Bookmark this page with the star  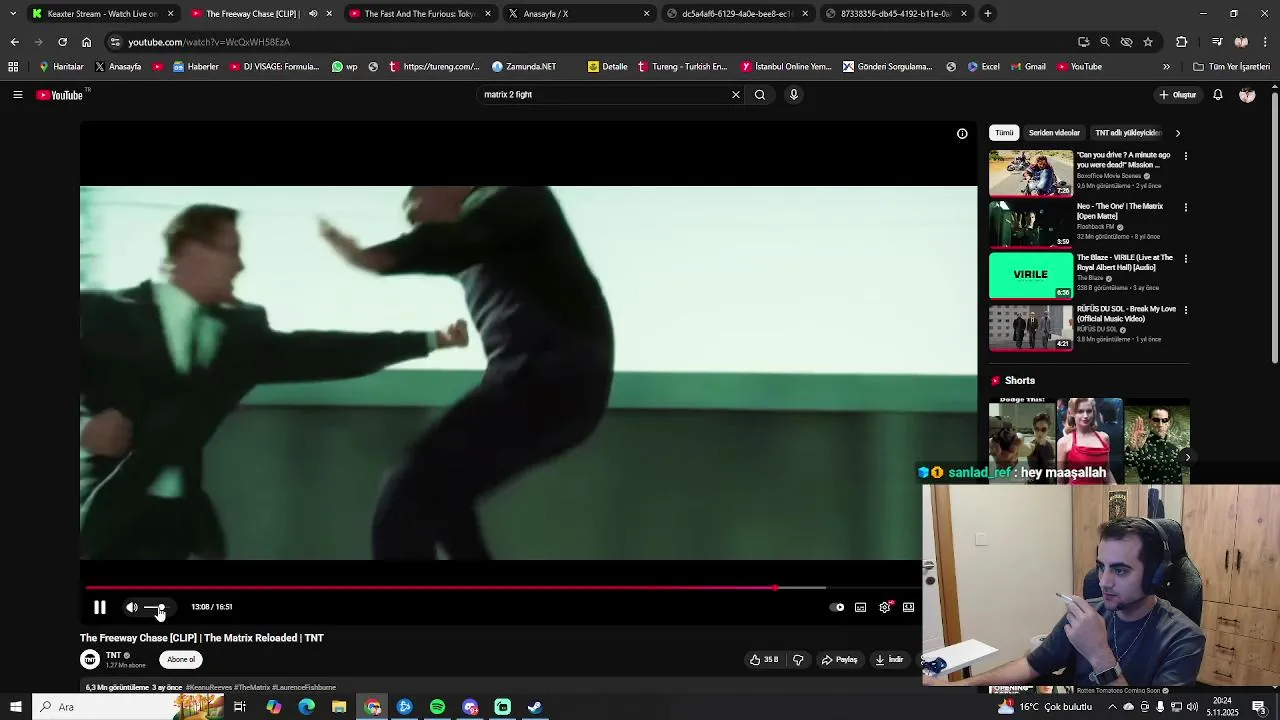tap(1148, 42)
